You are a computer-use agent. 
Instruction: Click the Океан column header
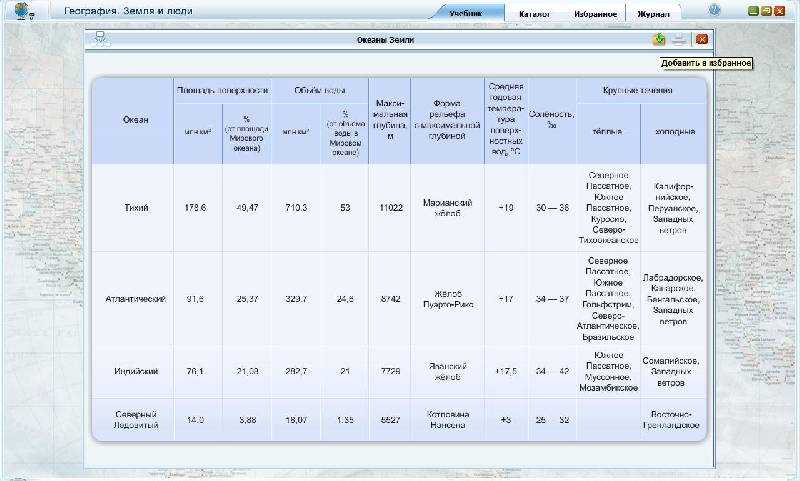coord(135,120)
